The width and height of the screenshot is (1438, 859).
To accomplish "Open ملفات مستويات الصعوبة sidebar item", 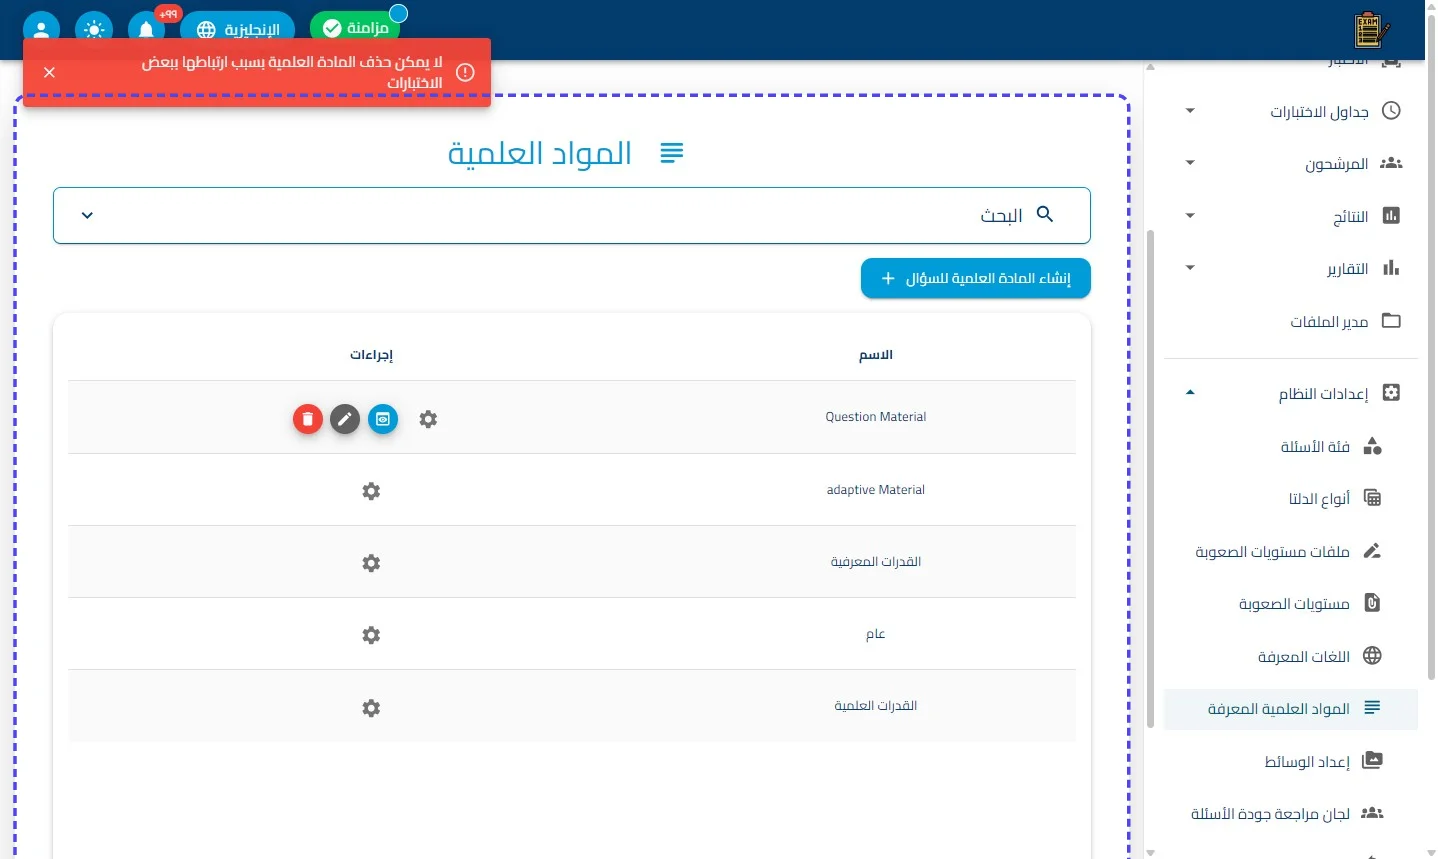I will [x=1291, y=551].
